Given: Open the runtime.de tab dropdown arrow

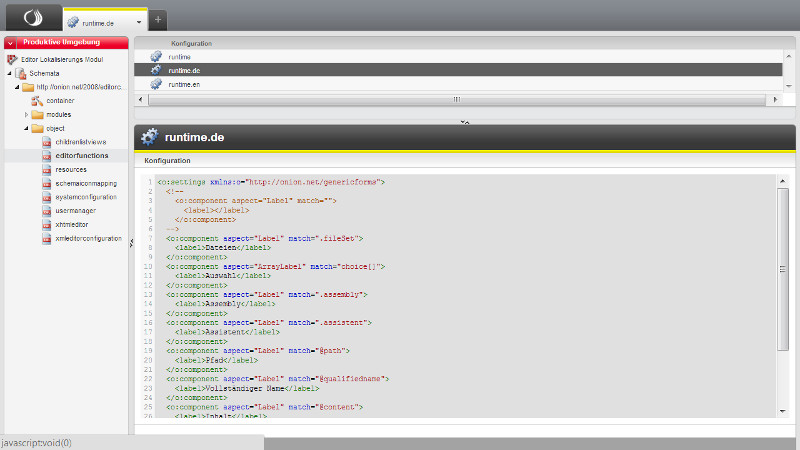Looking at the screenshot, I should [x=138, y=22].
